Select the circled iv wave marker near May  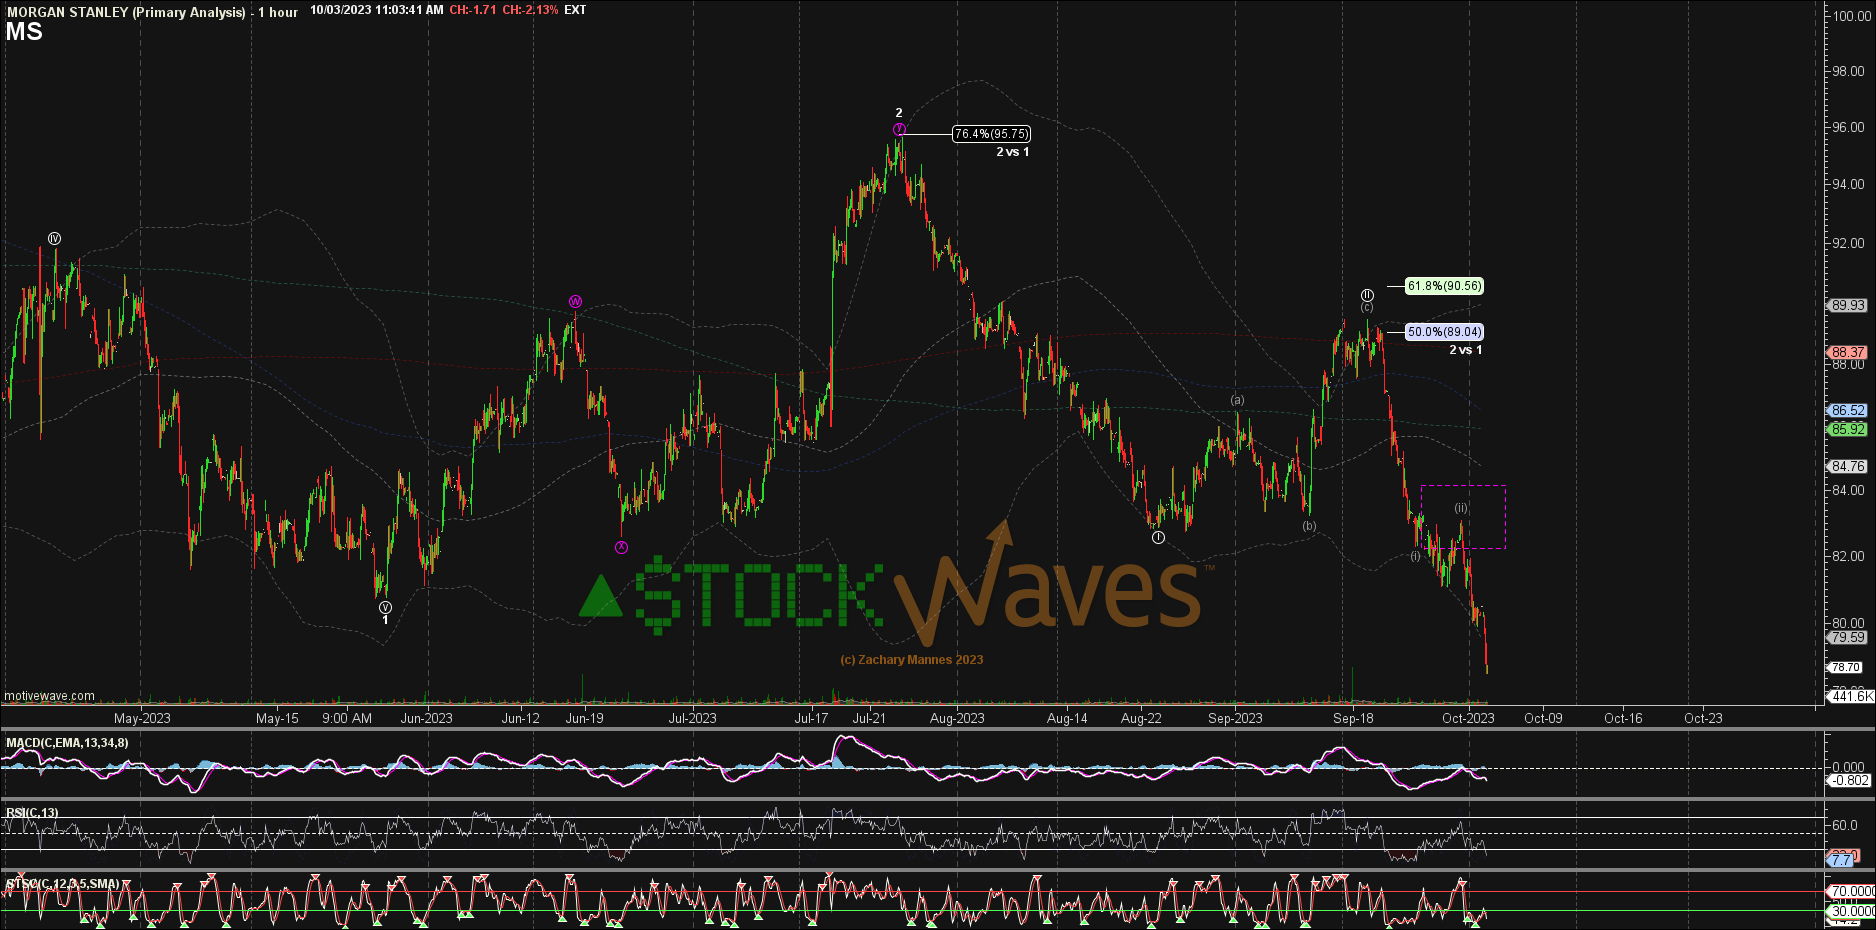click(x=55, y=238)
